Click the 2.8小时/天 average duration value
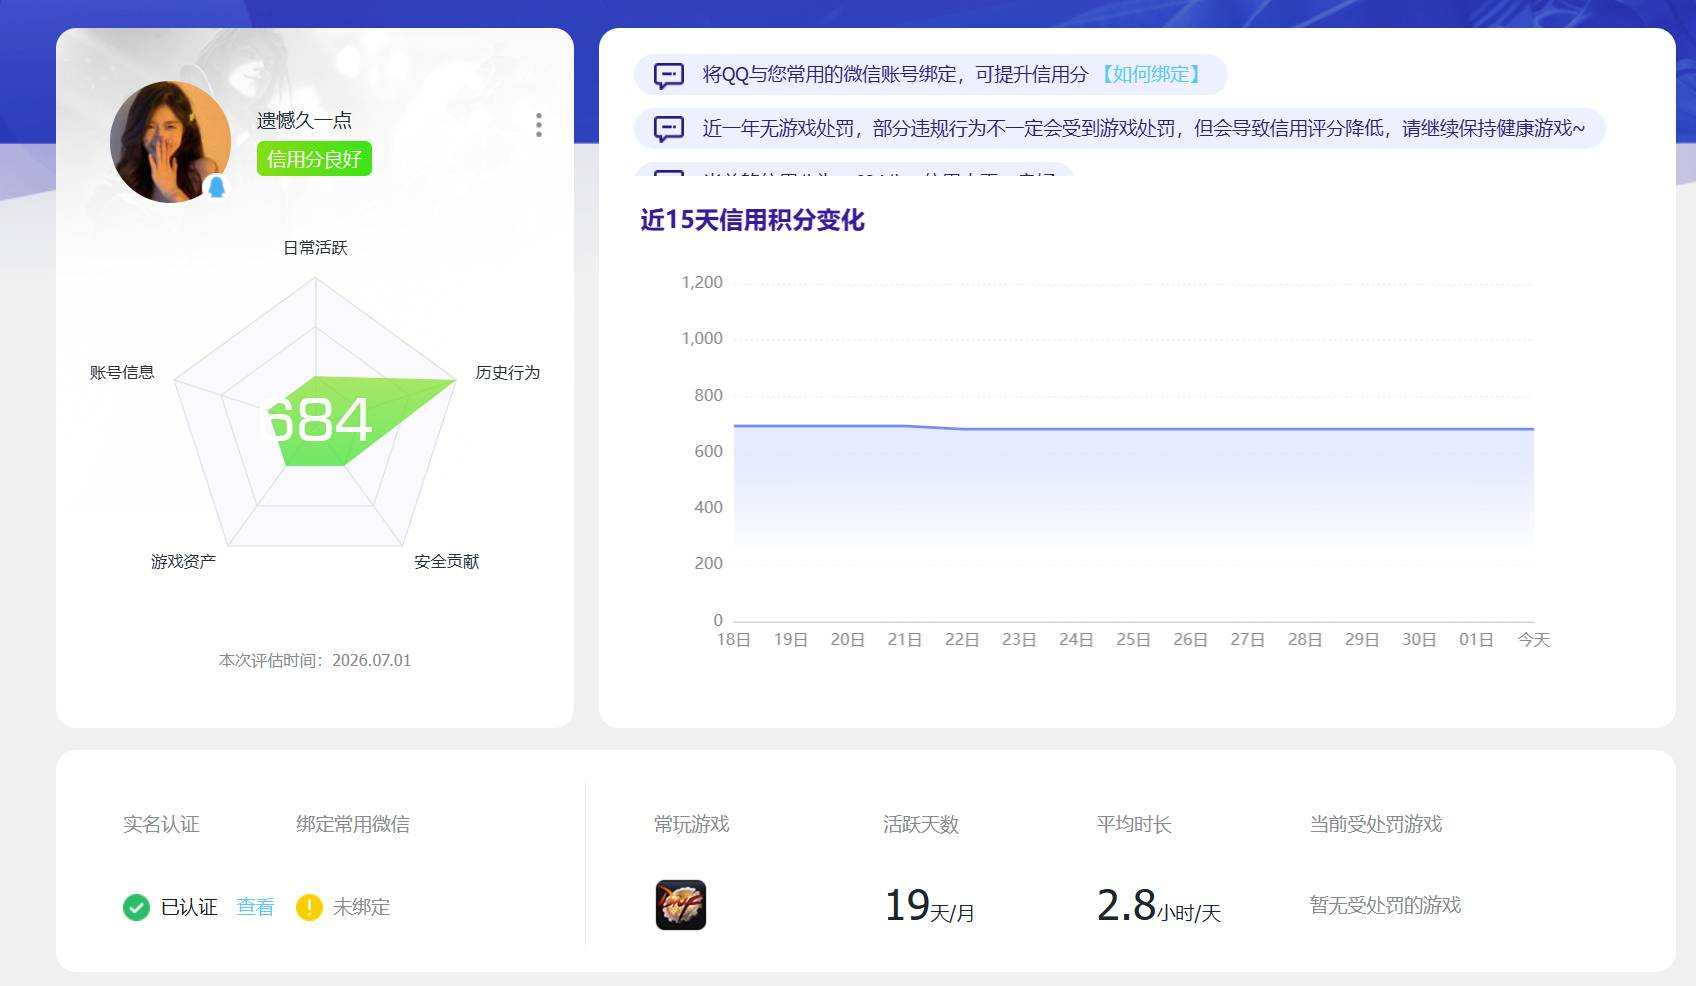The height and width of the screenshot is (986, 1696). tap(1158, 906)
